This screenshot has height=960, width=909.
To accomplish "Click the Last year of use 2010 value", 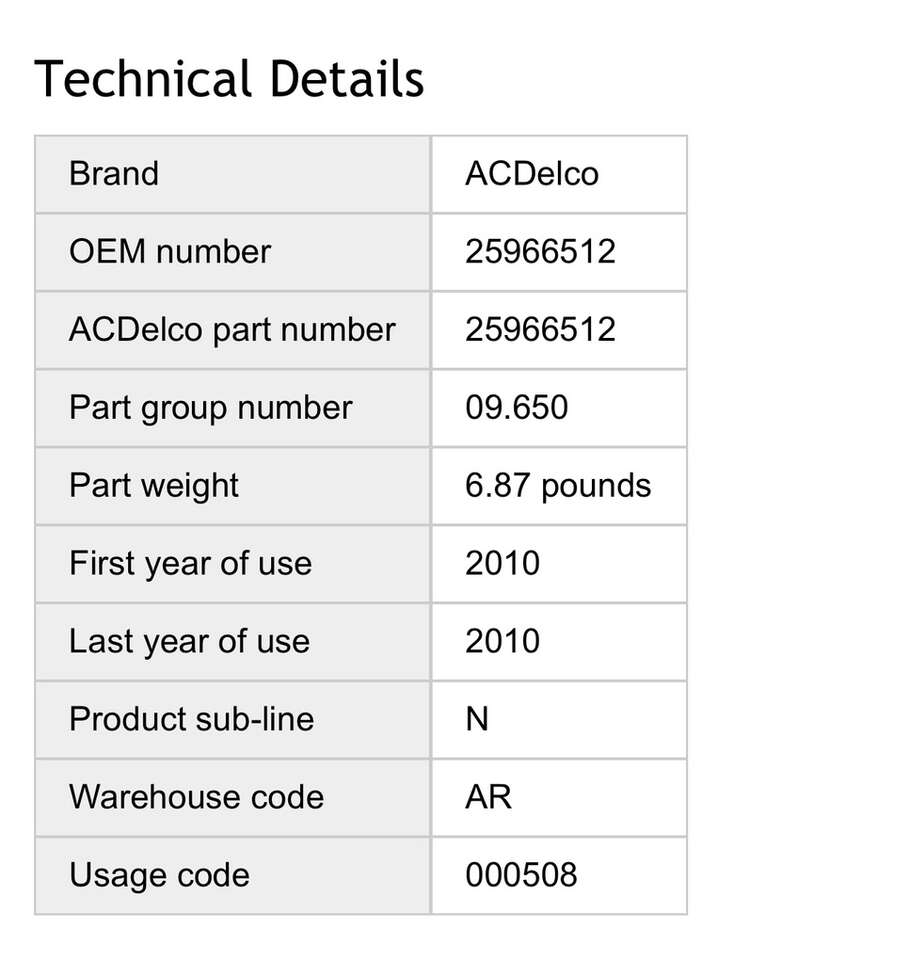I will pyautogui.click(x=502, y=642).
